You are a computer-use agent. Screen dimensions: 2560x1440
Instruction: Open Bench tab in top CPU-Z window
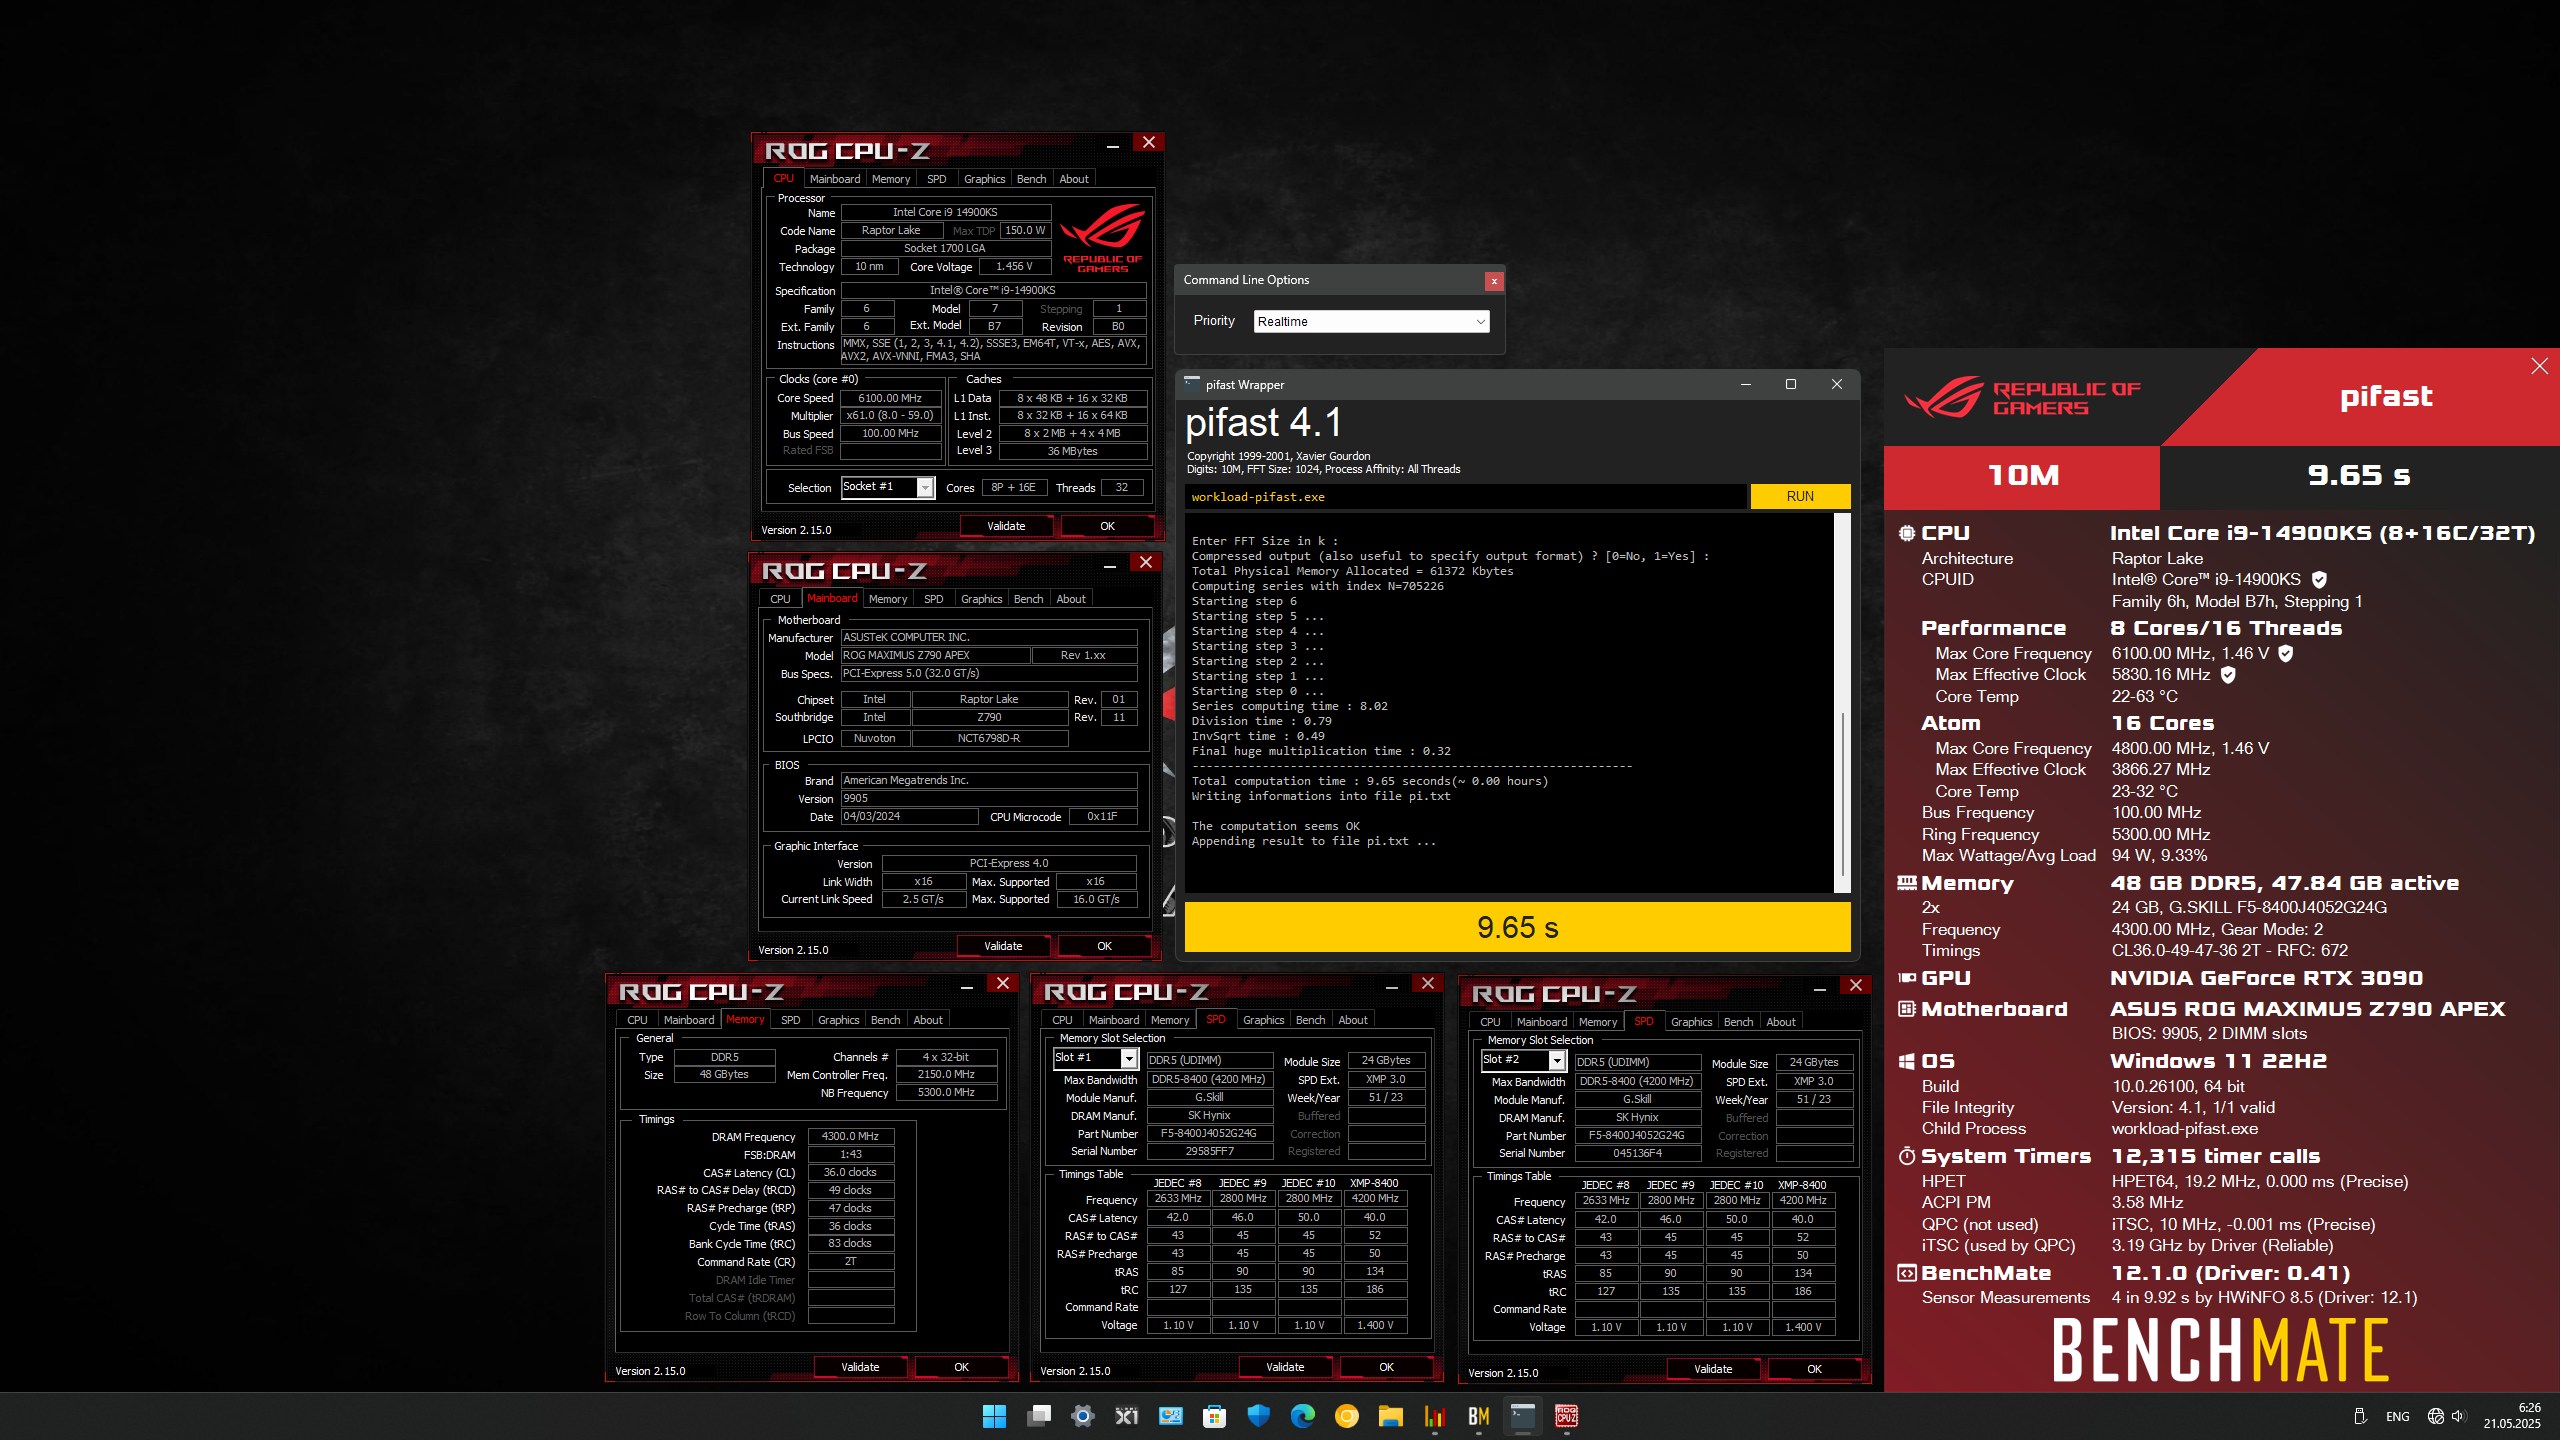click(x=1031, y=179)
